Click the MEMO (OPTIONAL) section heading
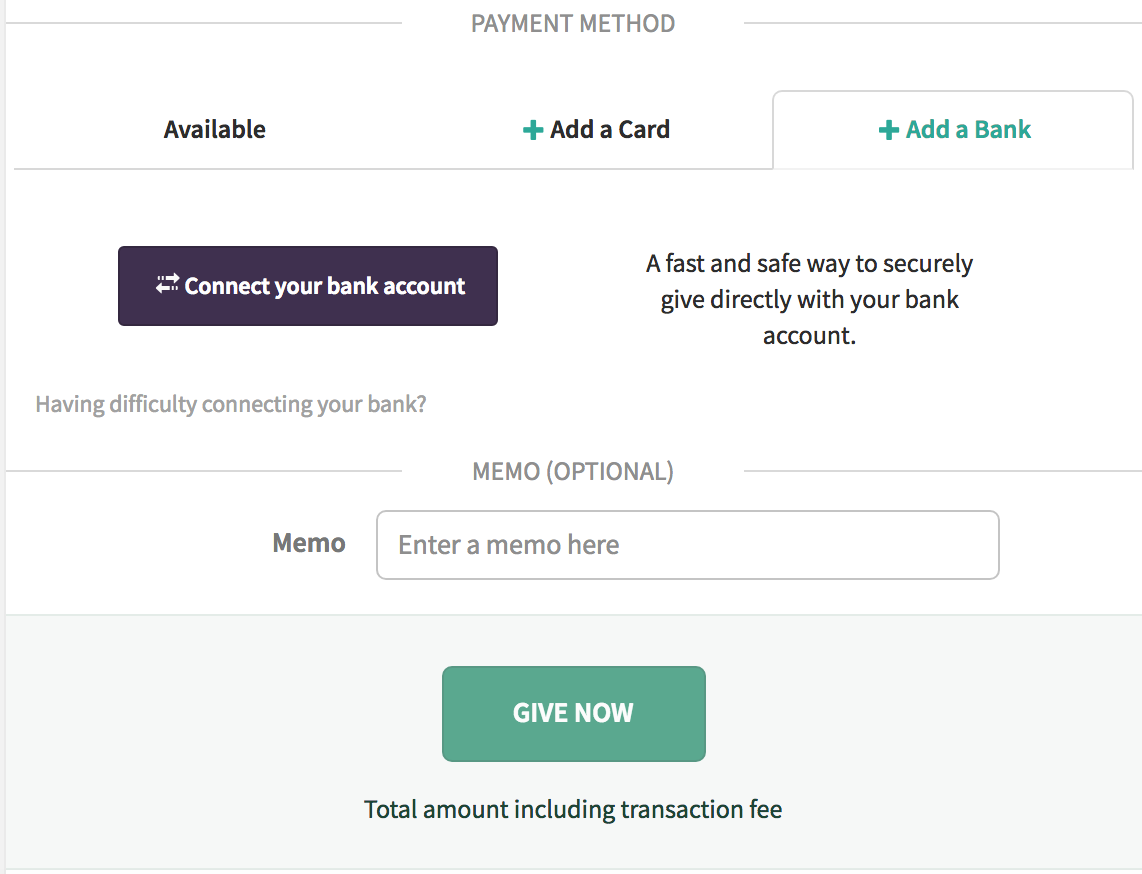The width and height of the screenshot is (1142, 874). (x=573, y=471)
